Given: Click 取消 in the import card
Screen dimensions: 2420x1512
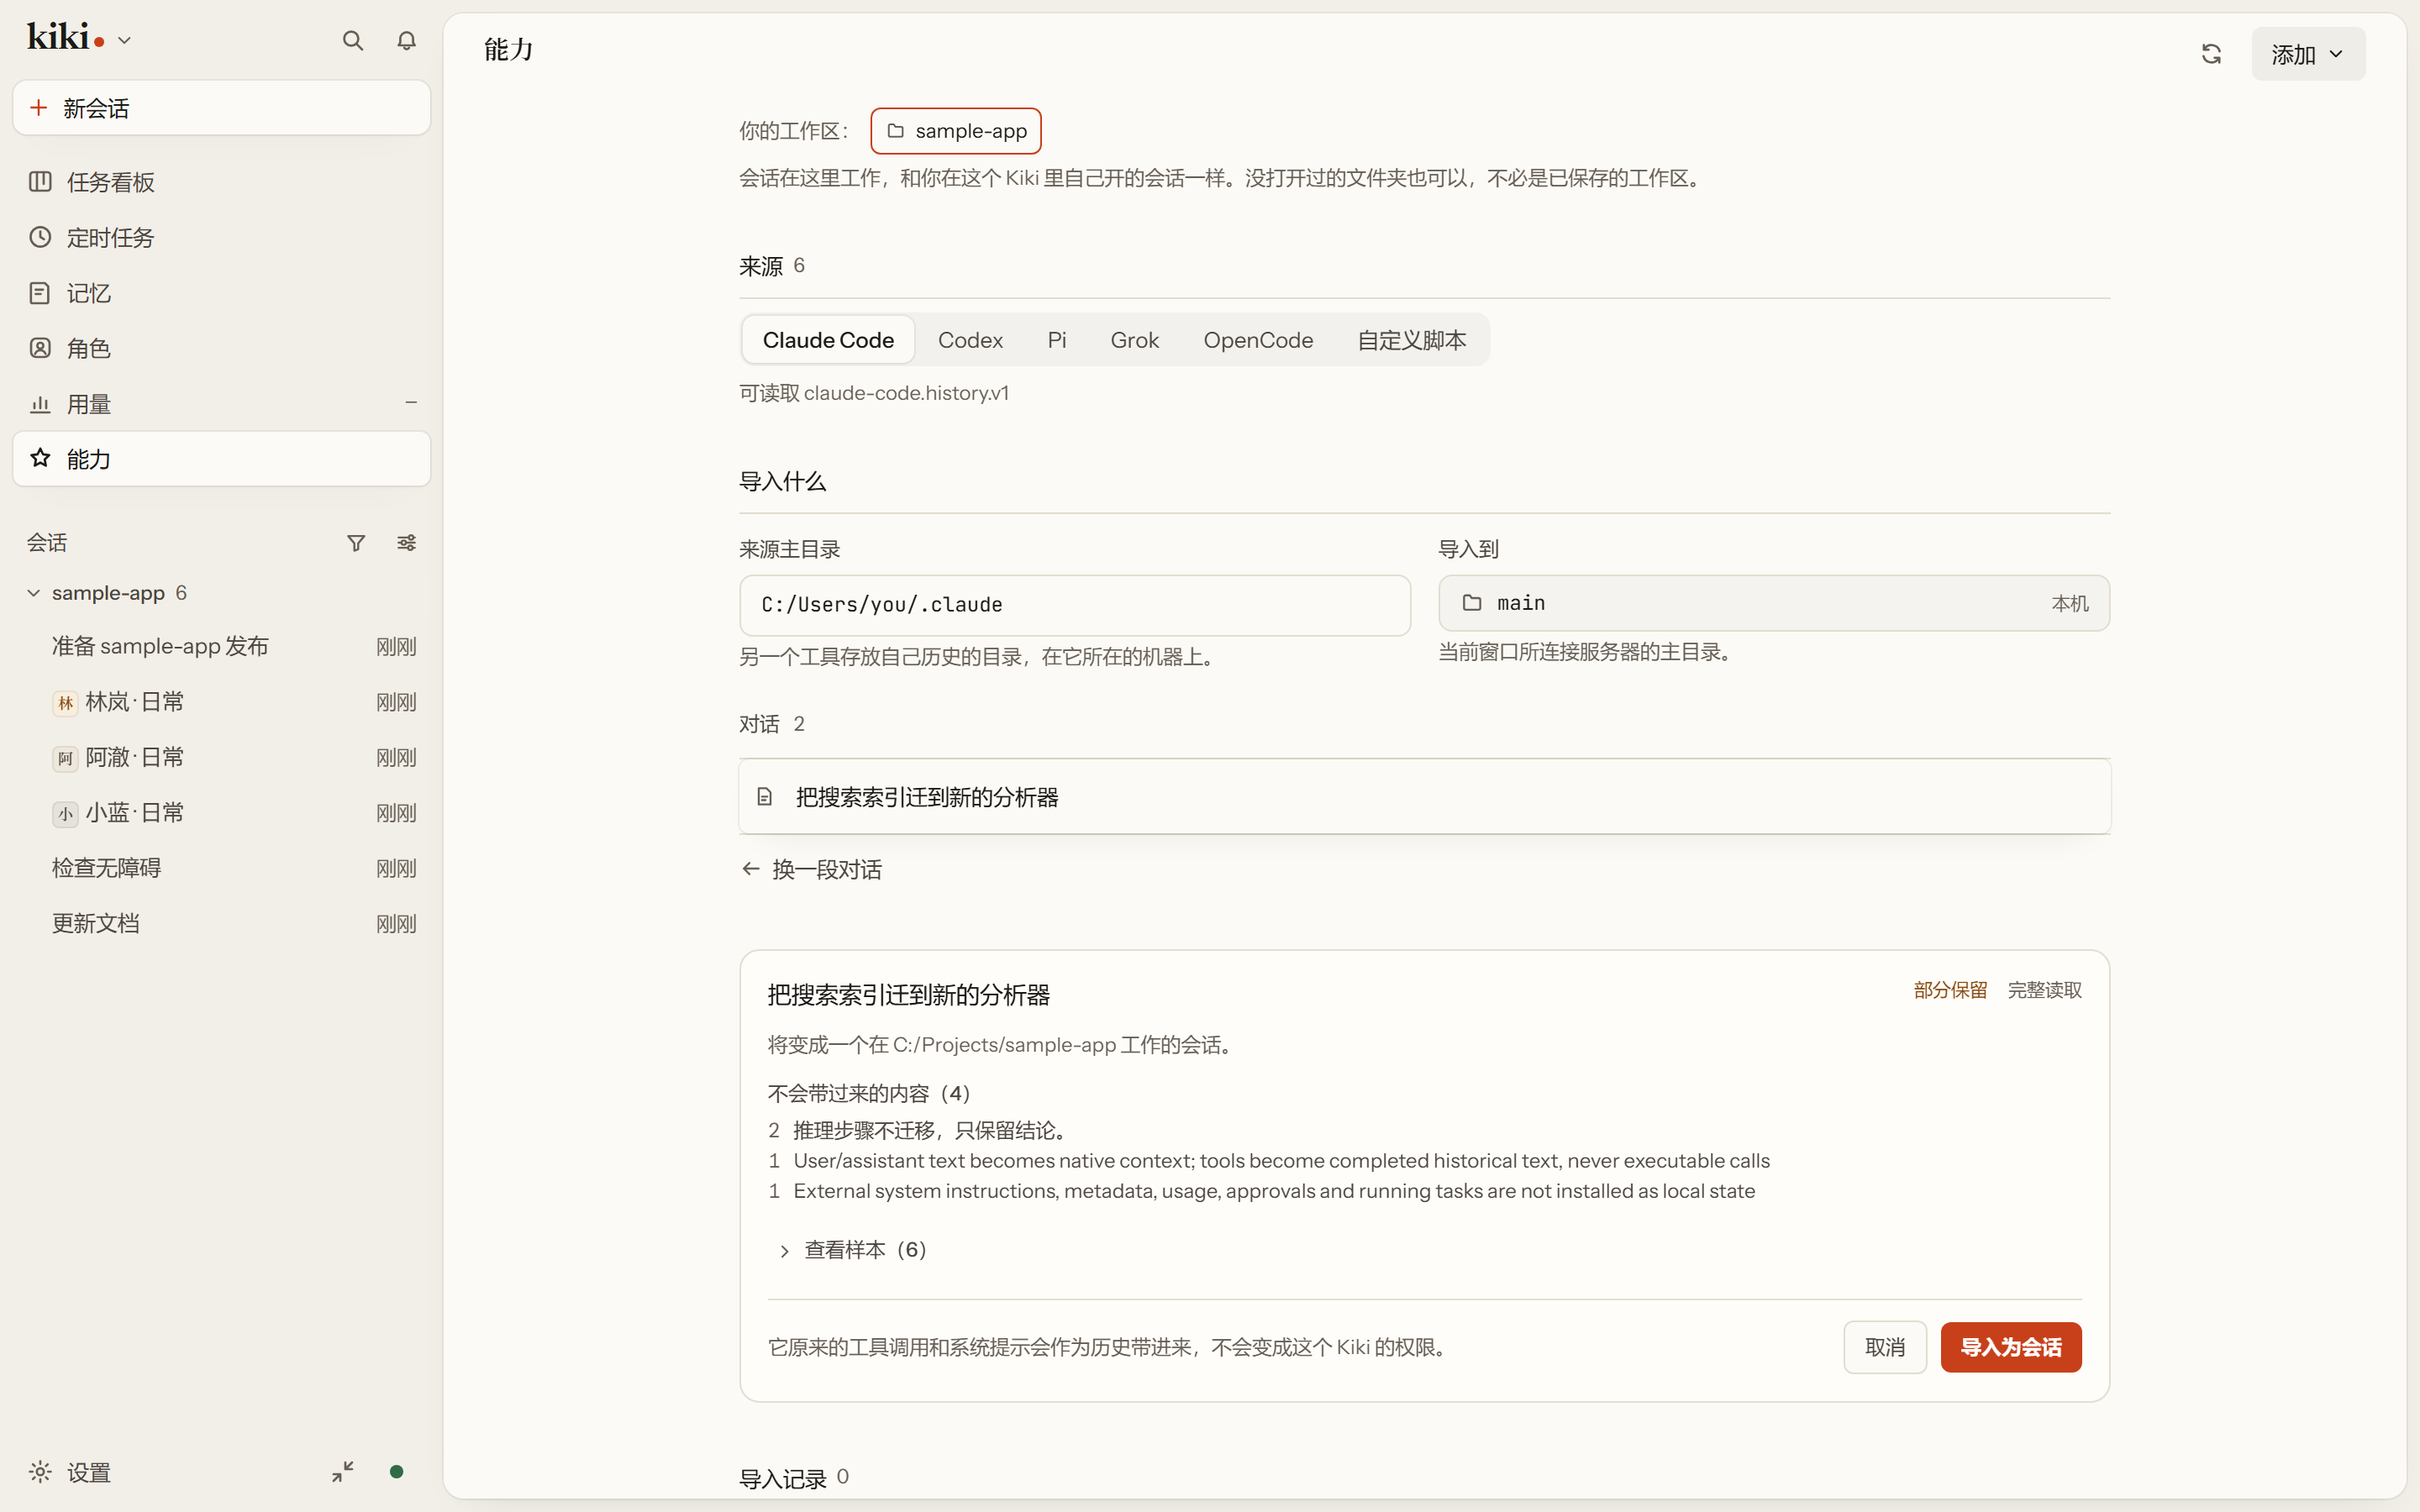Looking at the screenshot, I should [x=1885, y=1347].
